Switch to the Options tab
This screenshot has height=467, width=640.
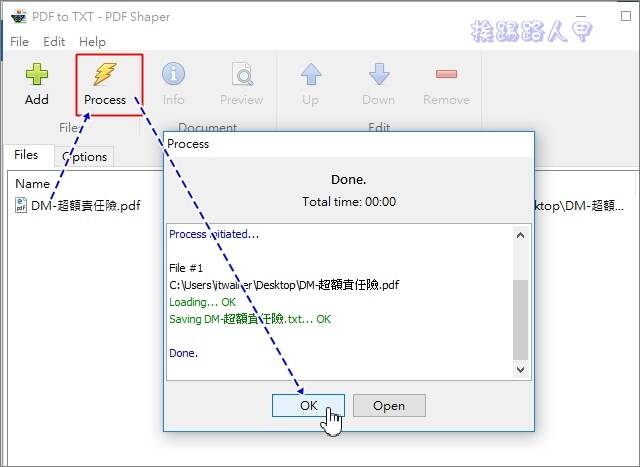click(x=84, y=157)
